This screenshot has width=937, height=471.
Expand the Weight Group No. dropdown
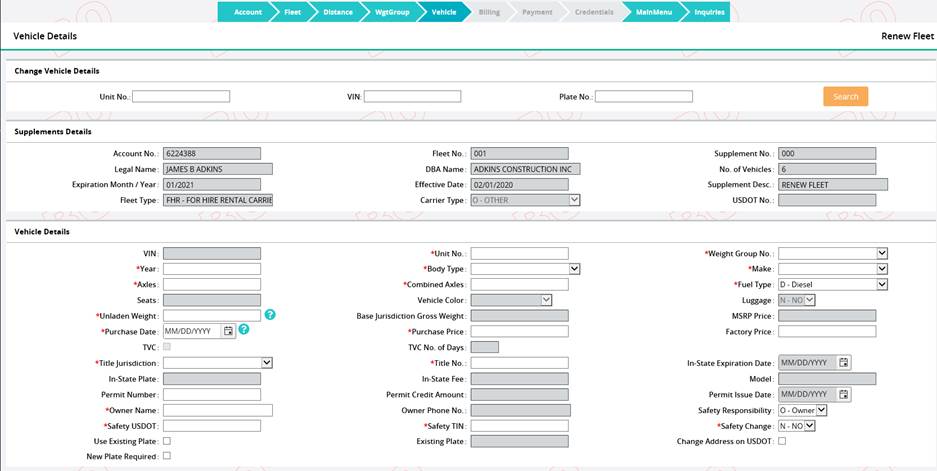881,254
